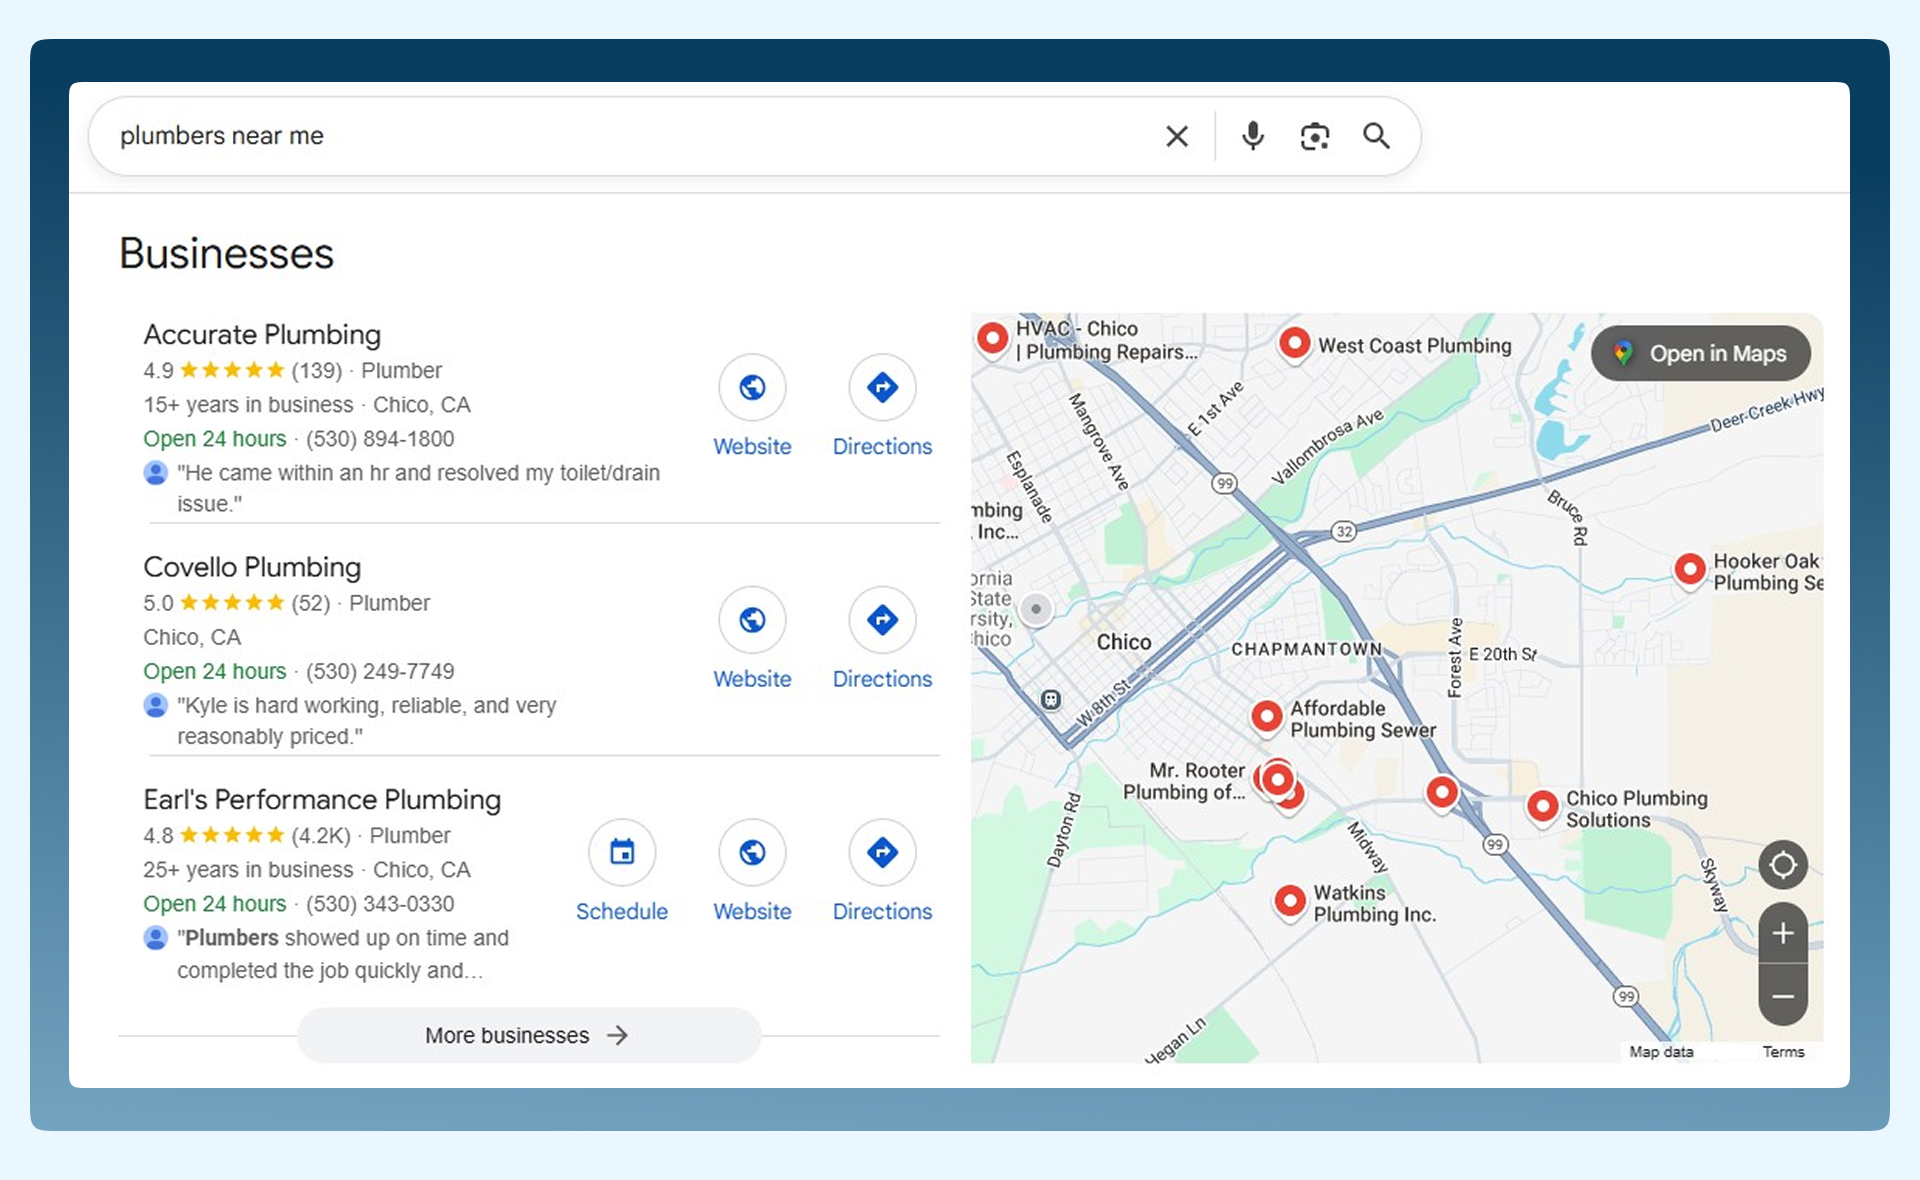Click the gray university marker on the map

[1036, 609]
